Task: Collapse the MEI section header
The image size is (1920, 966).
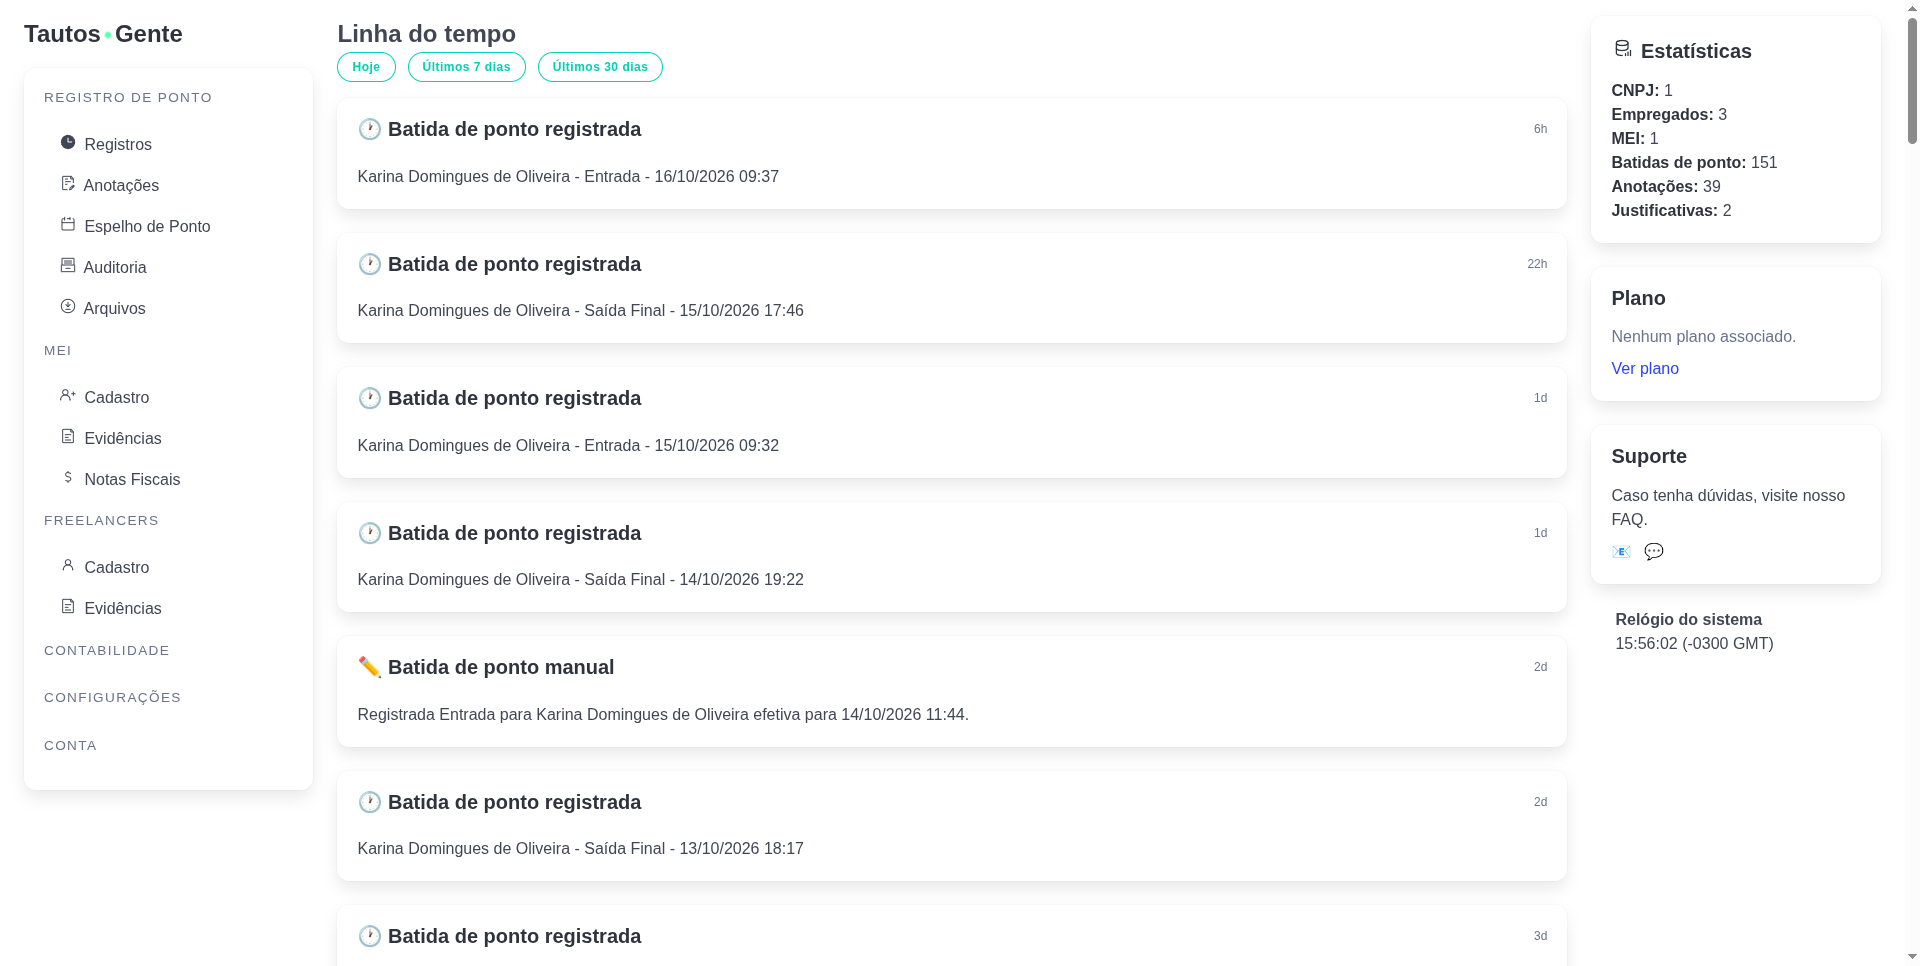Action: click(x=58, y=351)
